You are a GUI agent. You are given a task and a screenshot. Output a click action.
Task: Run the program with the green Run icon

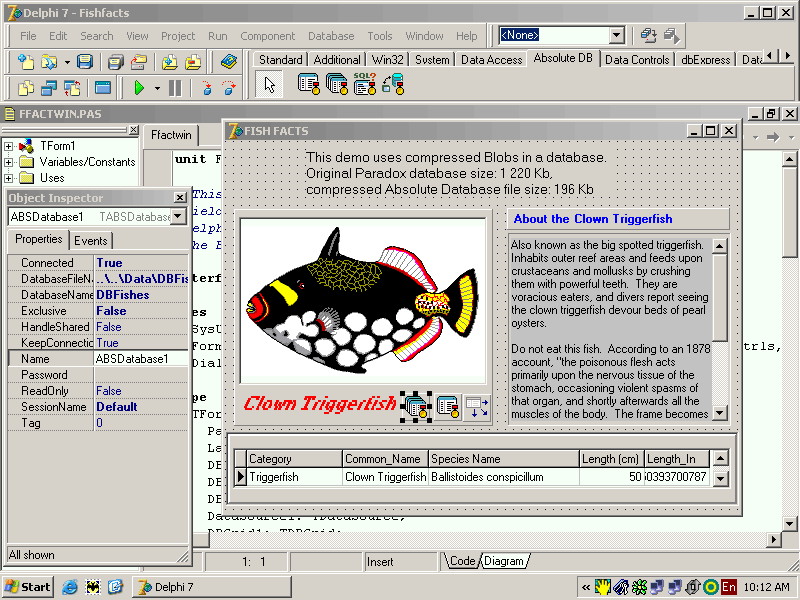pyautogui.click(x=140, y=88)
